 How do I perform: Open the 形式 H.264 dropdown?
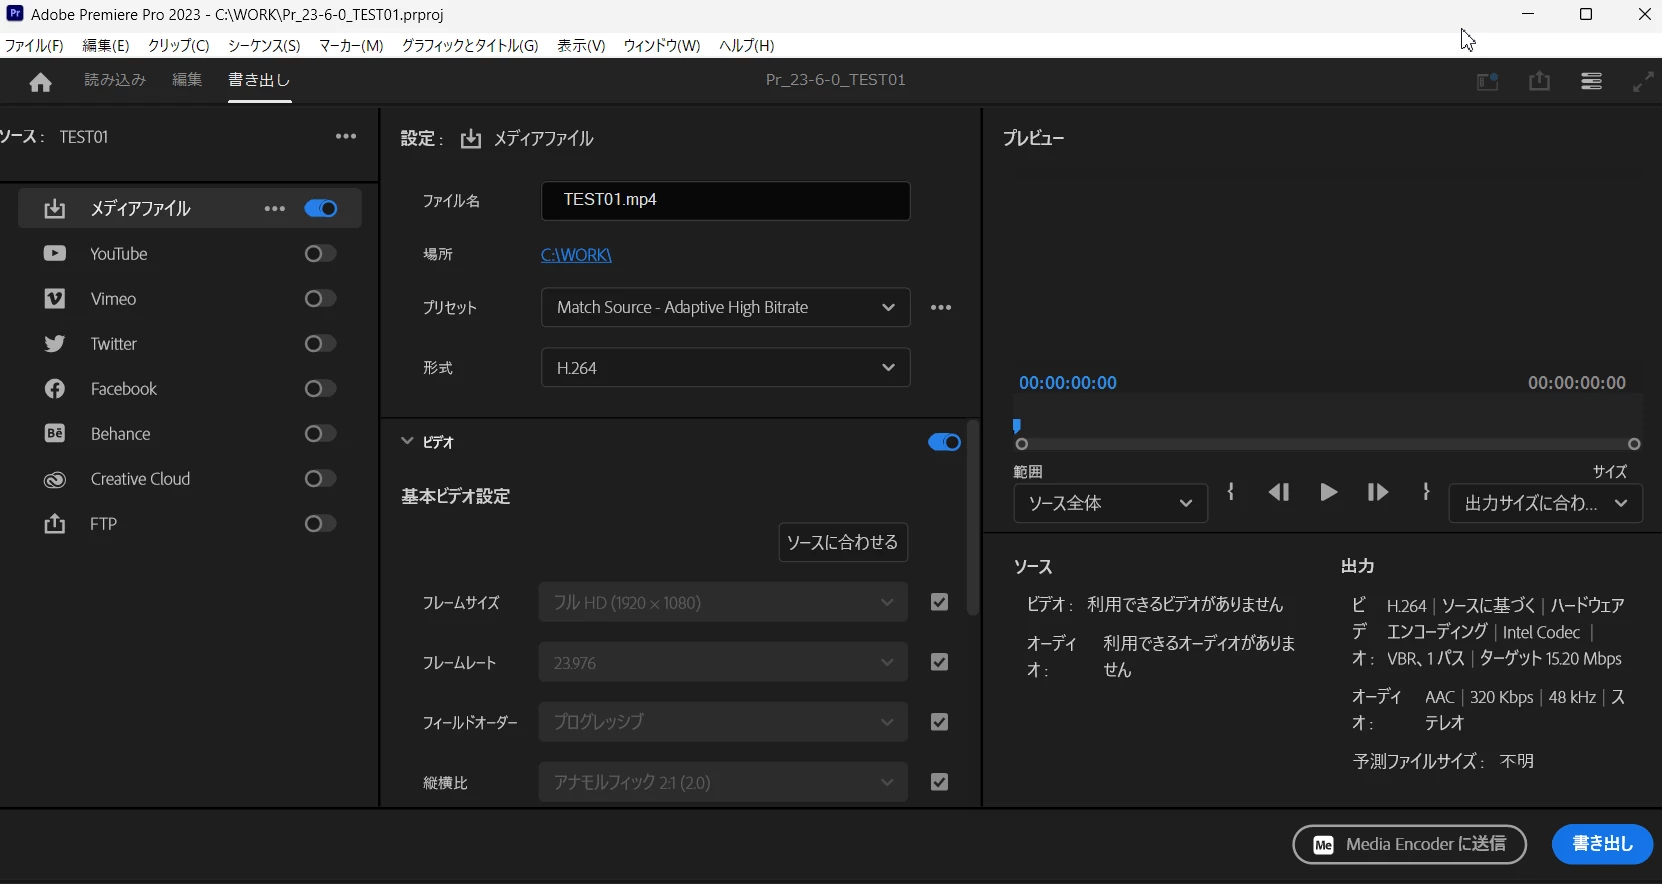[x=726, y=368]
